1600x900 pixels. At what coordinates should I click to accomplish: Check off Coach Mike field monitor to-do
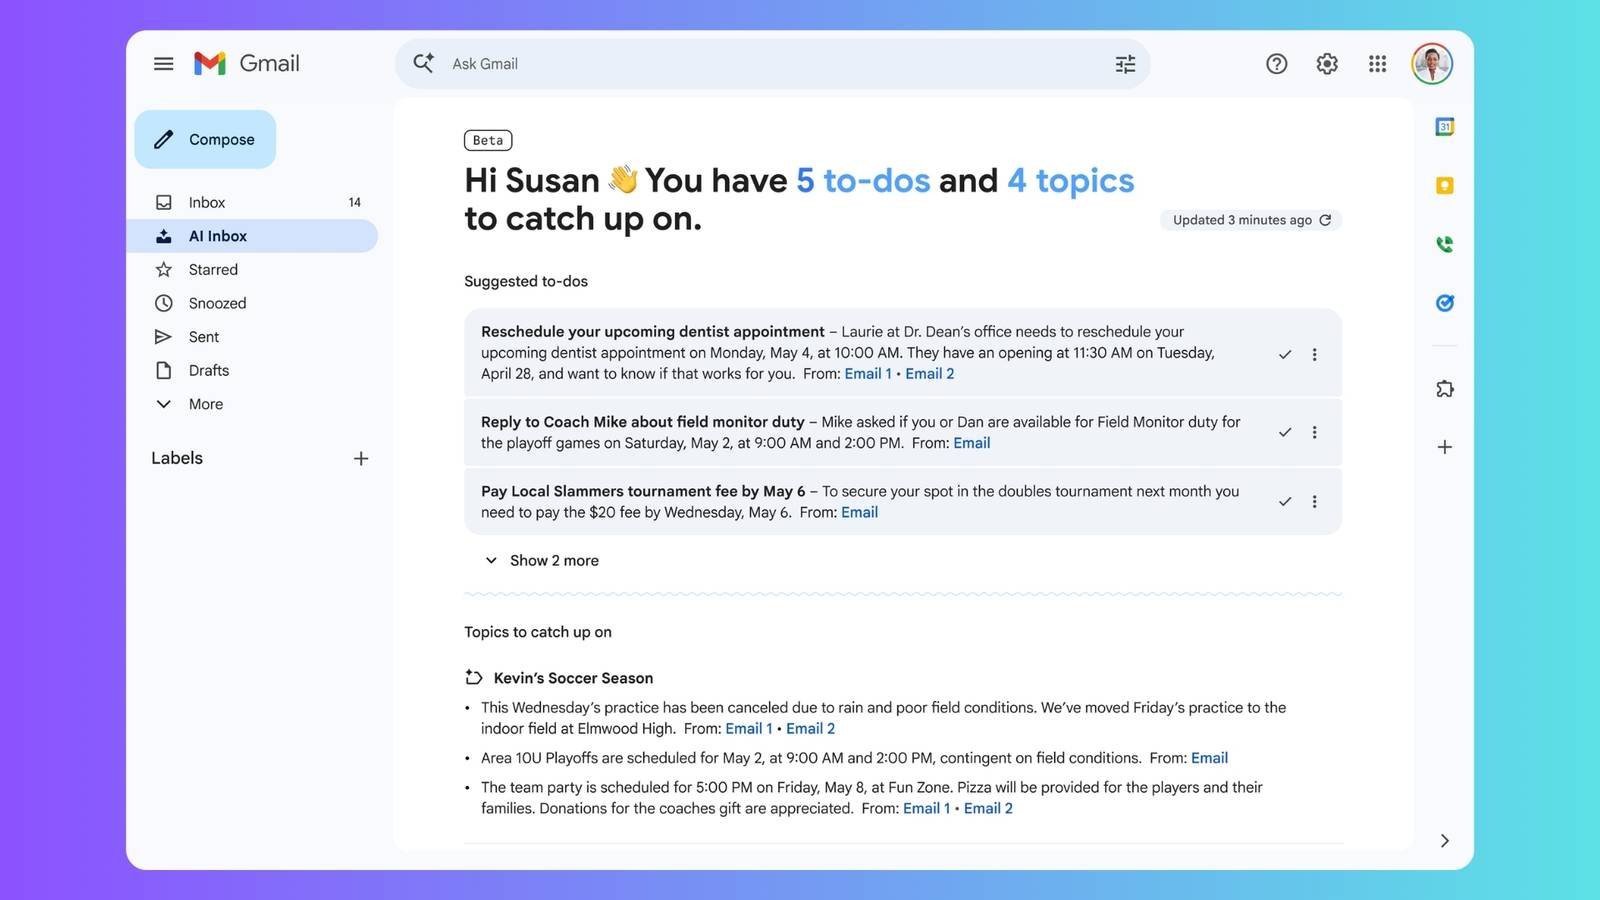pyautogui.click(x=1285, y=432)
